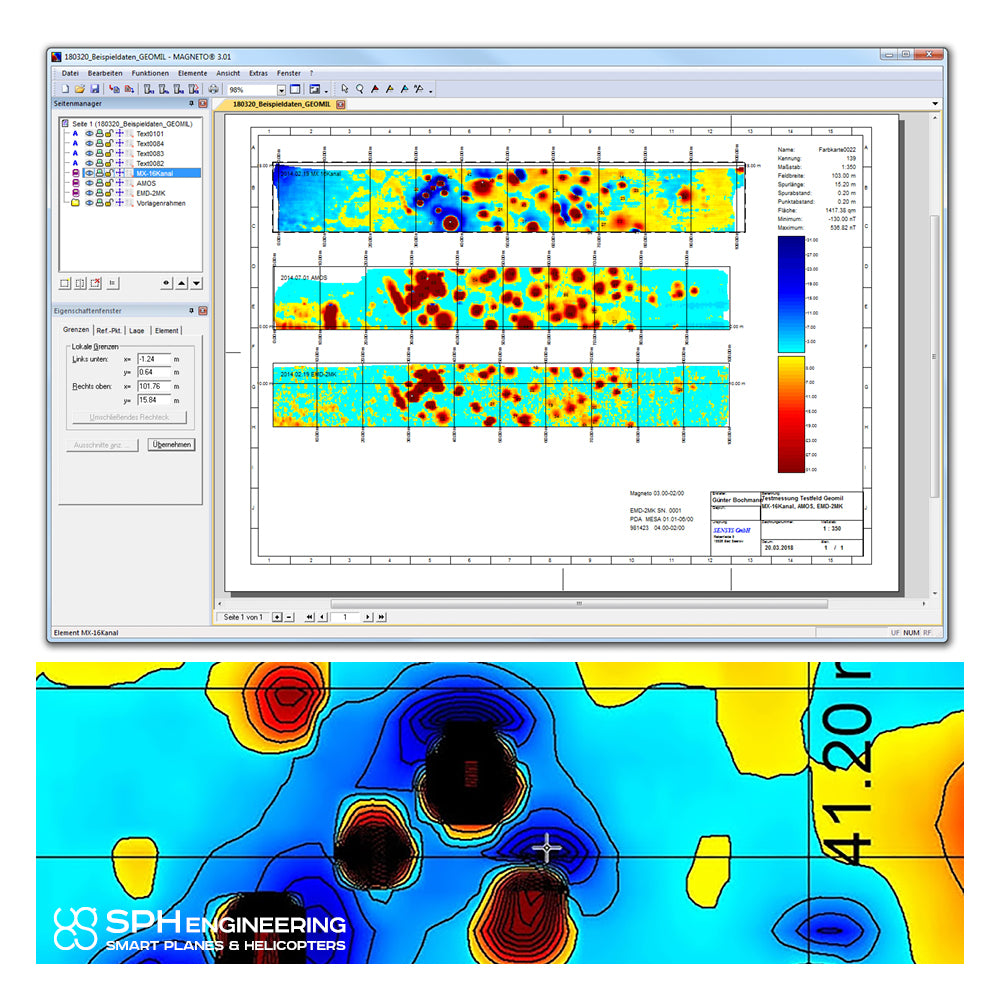Select the arrow pointer tool

click(344, 89)
